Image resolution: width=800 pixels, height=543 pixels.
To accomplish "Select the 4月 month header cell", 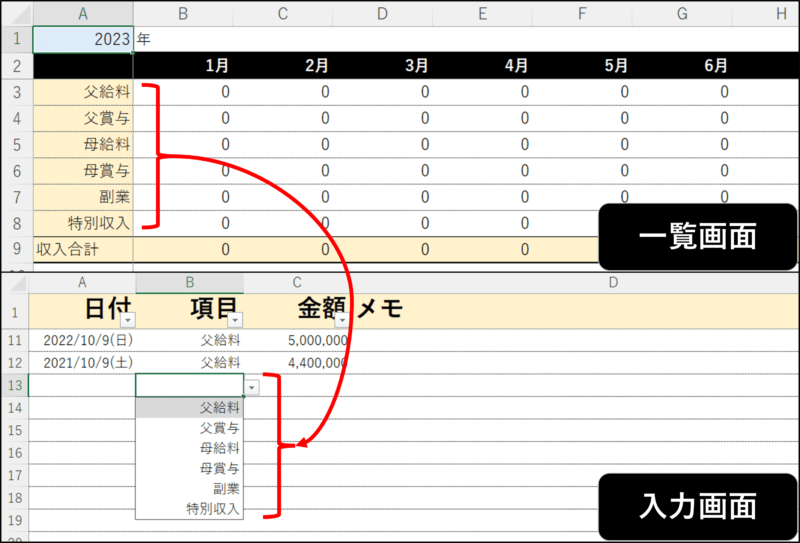I will click(x=483, y=66).
